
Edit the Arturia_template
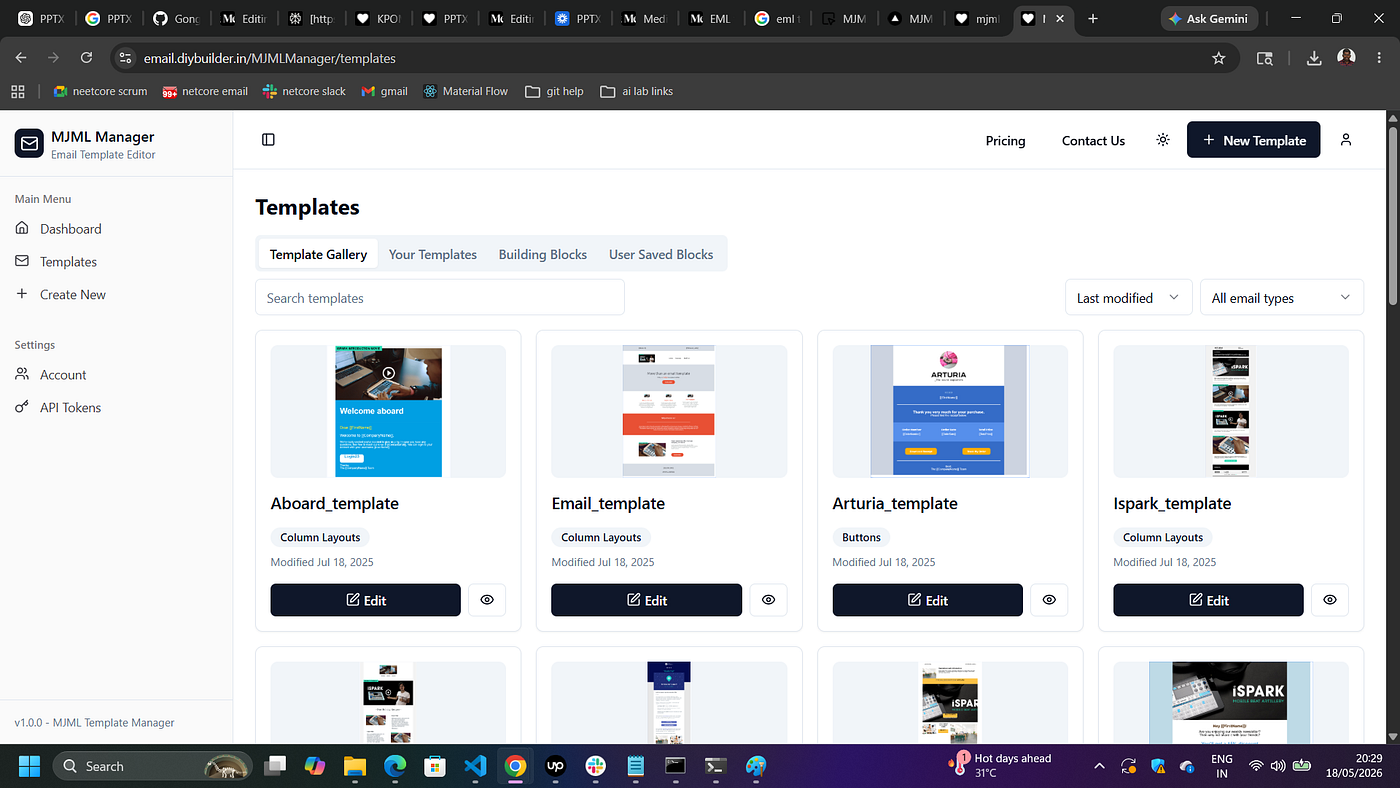pyautogui.click(x=928, y=600)
